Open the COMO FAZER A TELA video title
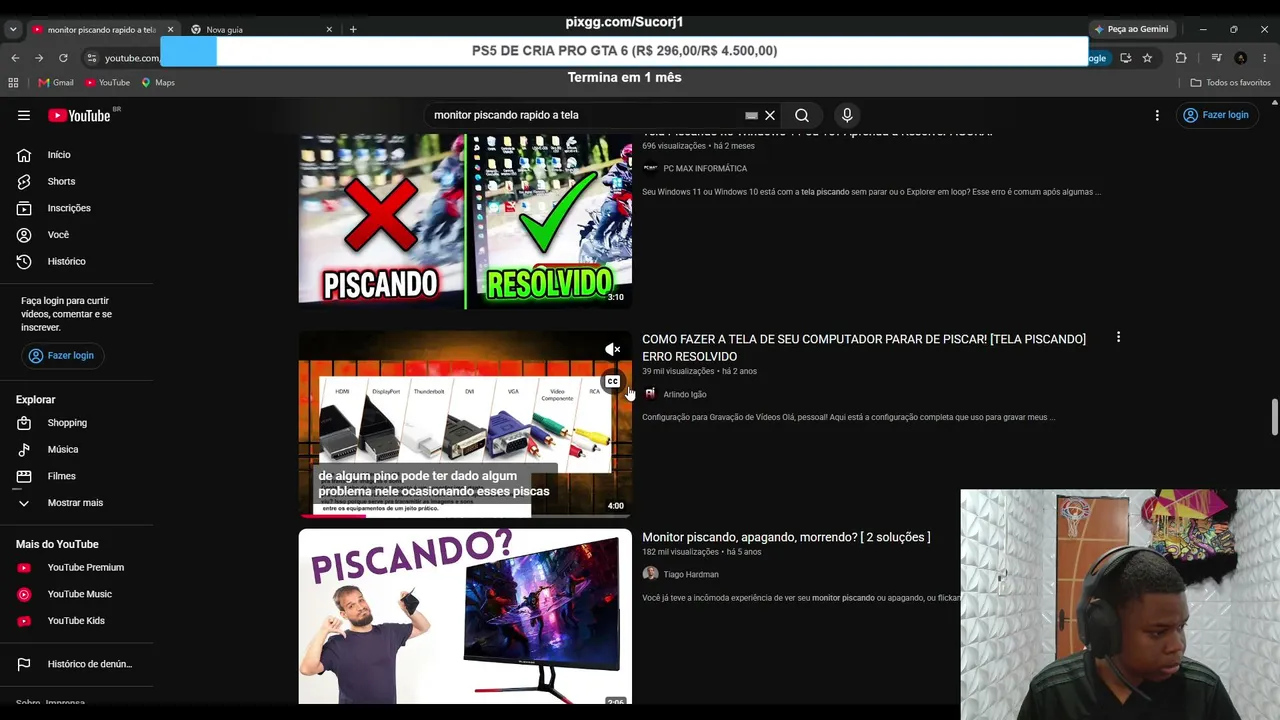 tap(864, 347)
